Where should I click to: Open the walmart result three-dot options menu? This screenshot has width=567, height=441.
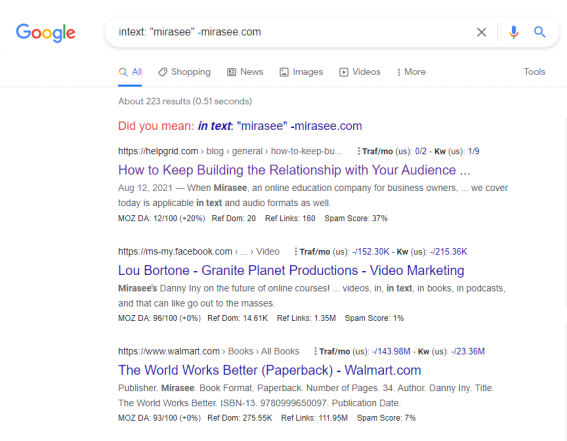(x=315, y=351)
